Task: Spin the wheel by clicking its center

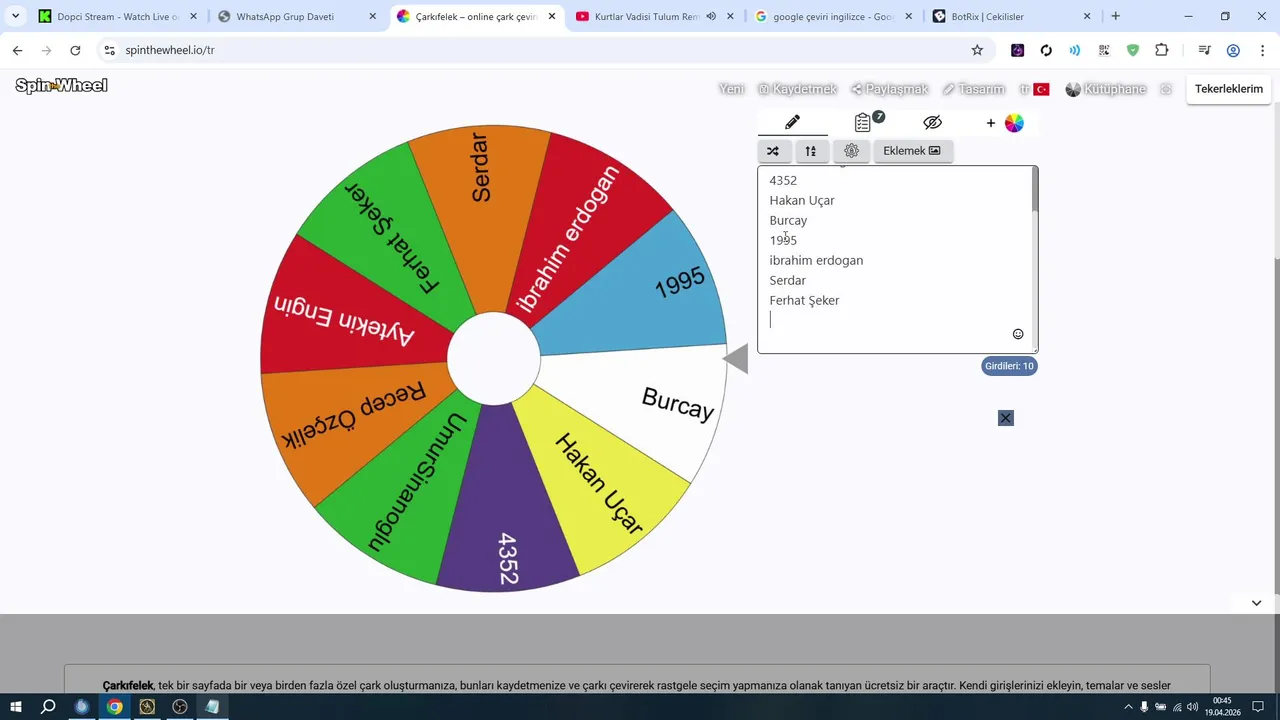Action: tap(493, 358)
